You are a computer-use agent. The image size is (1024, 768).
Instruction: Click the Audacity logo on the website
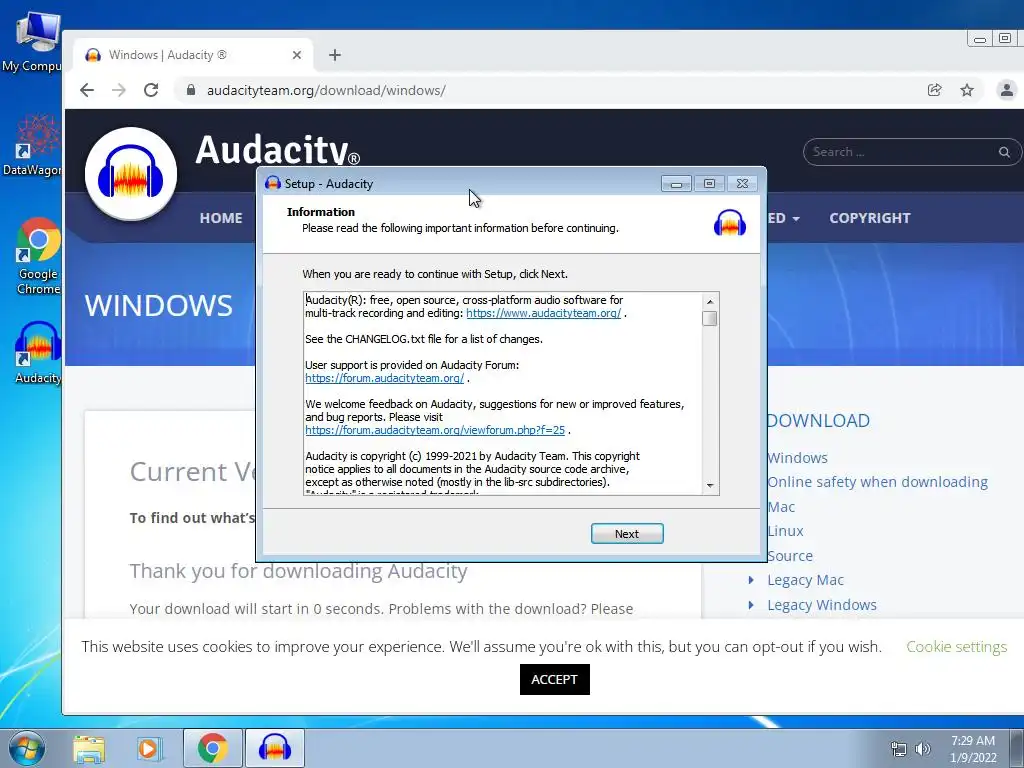tap(131, 174)
